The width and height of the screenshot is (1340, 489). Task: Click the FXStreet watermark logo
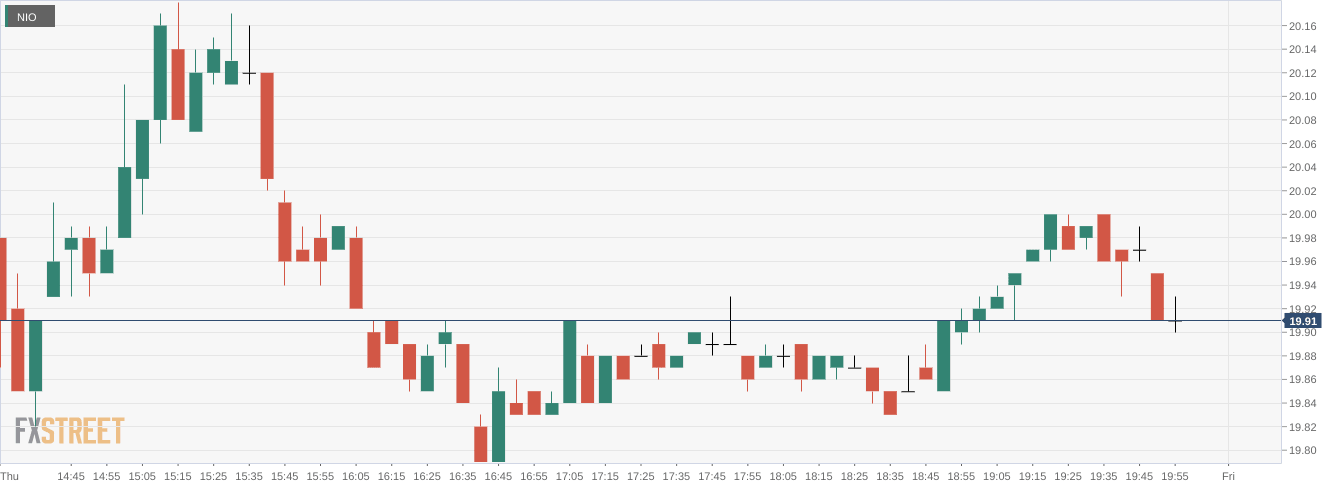[x=70, y=431]
